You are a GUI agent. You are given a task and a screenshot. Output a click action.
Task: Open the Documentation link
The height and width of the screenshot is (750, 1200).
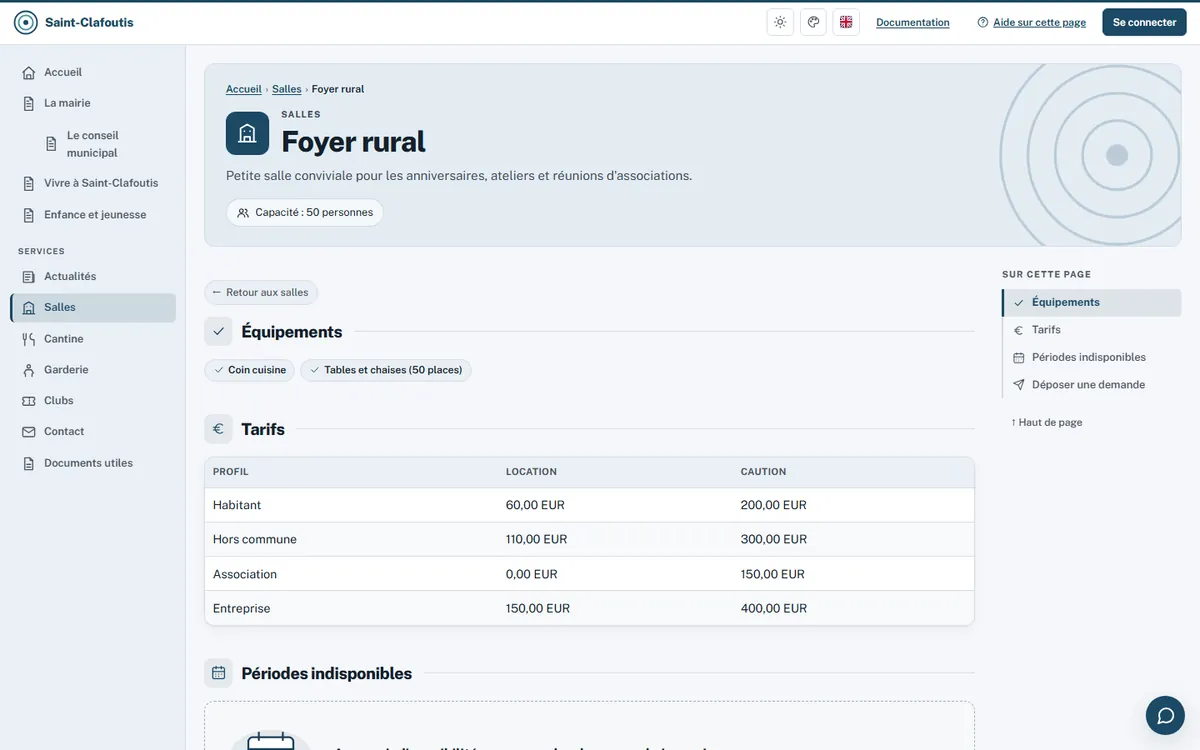(913, 23)
